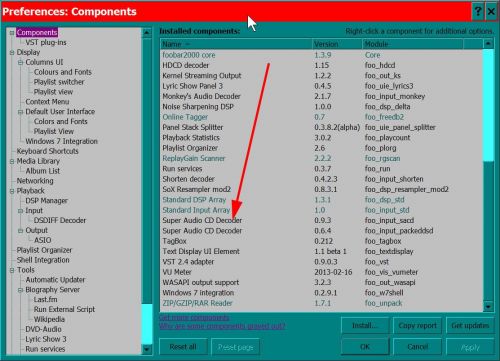This screenshot has width=500, height=361.
Task: Open DVD-Audio settings
Action: click(43, 329)
